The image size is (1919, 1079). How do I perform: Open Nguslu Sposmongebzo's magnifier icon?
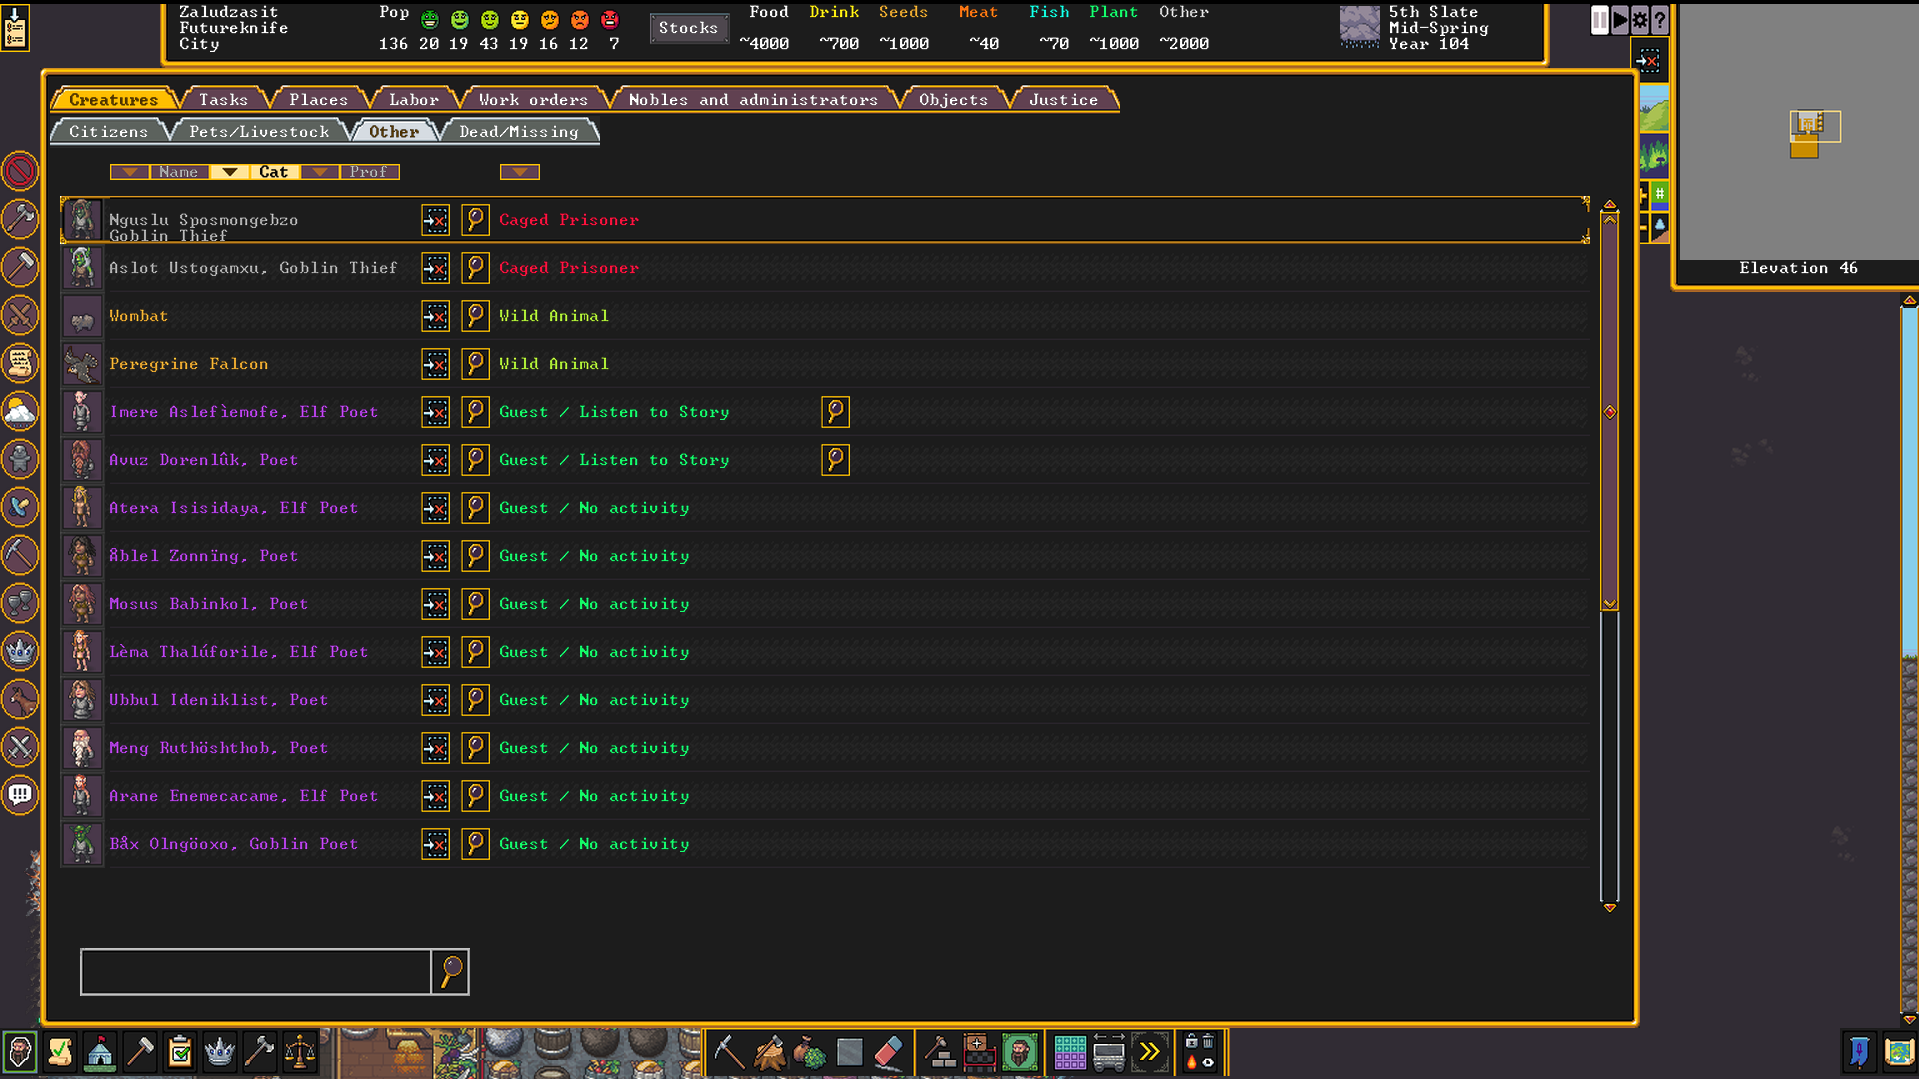(x=475, y=220)
